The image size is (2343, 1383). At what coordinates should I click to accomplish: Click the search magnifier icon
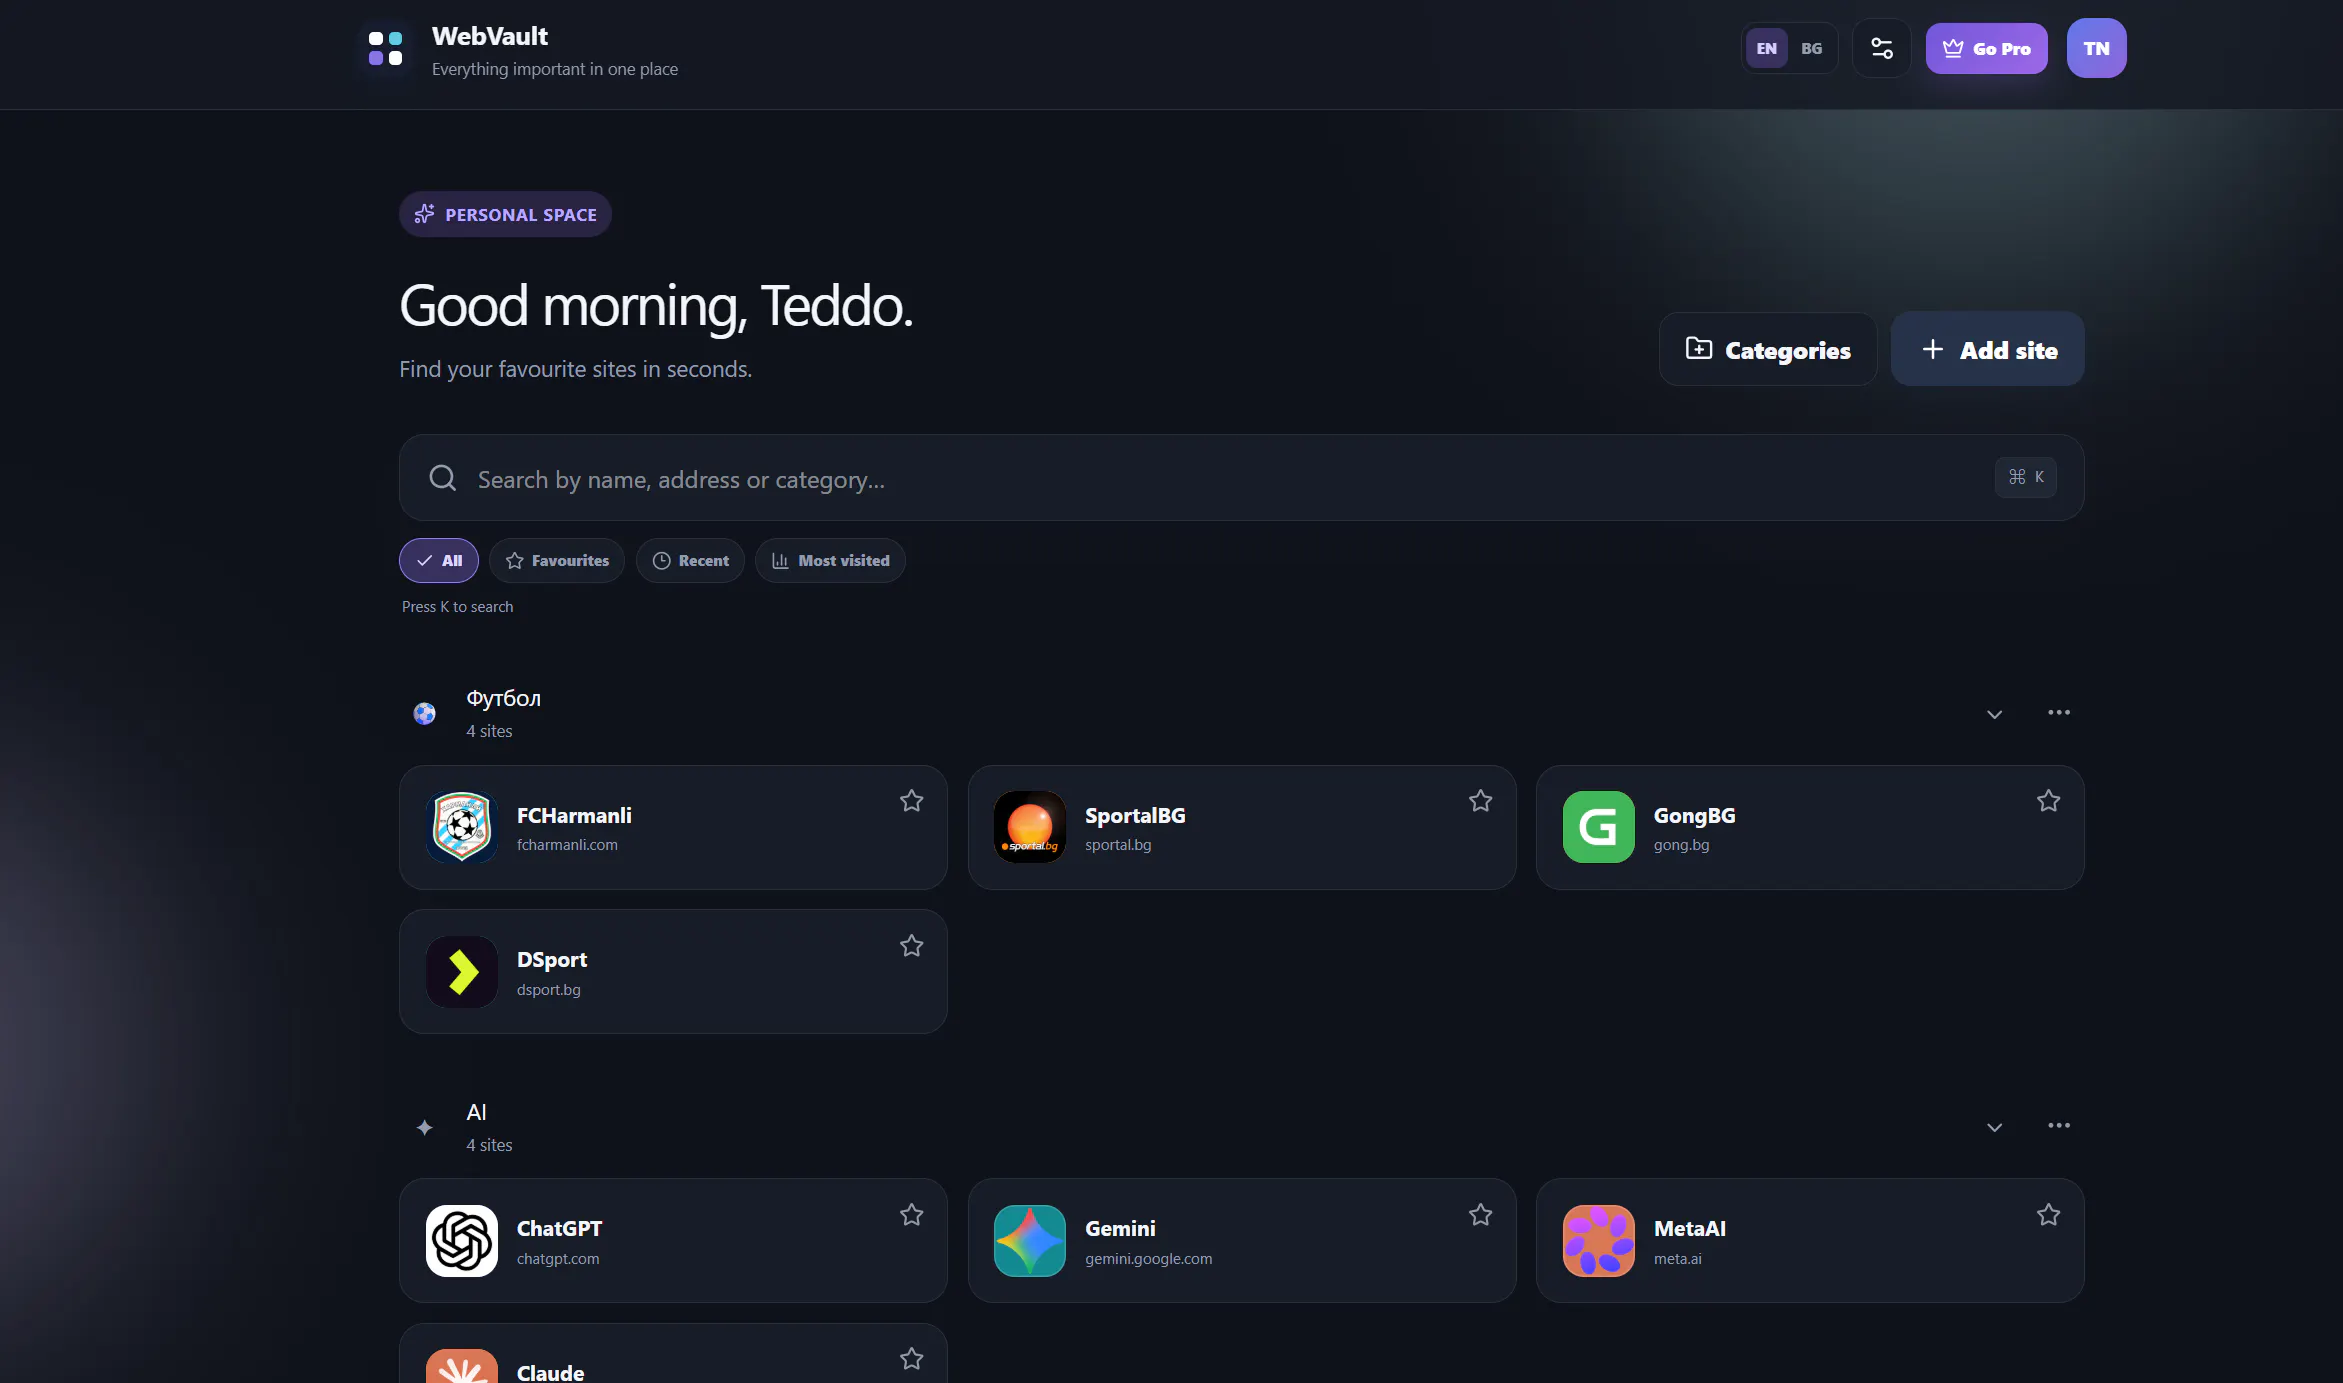click(443, 478)
